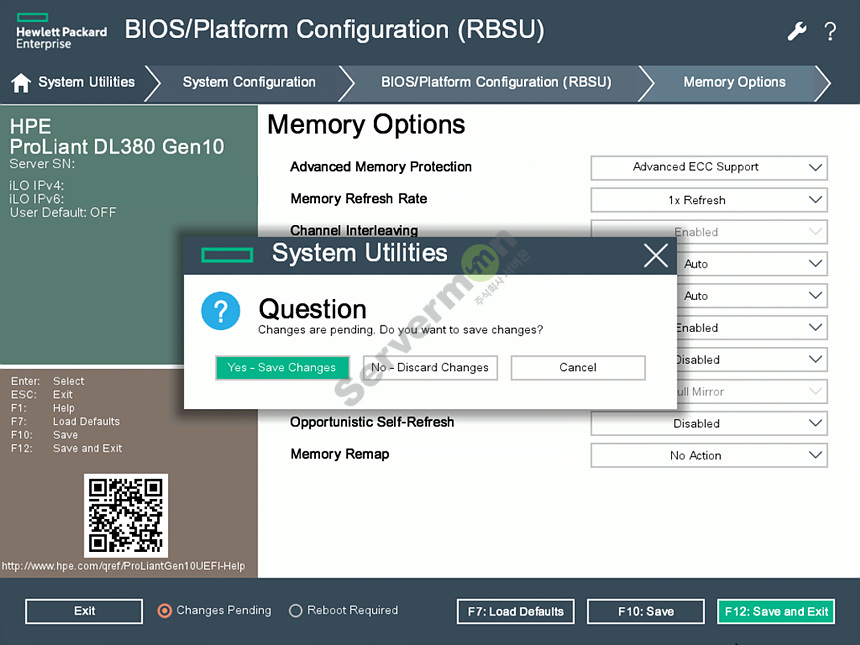The width and height of the screenshot is (860, 645).
Task: Go to System Utilities breadcrumb
Action: tap(86, 82)
